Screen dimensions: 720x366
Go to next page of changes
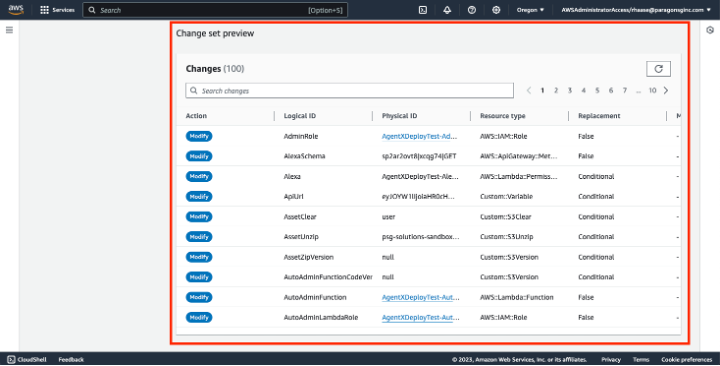666,90
